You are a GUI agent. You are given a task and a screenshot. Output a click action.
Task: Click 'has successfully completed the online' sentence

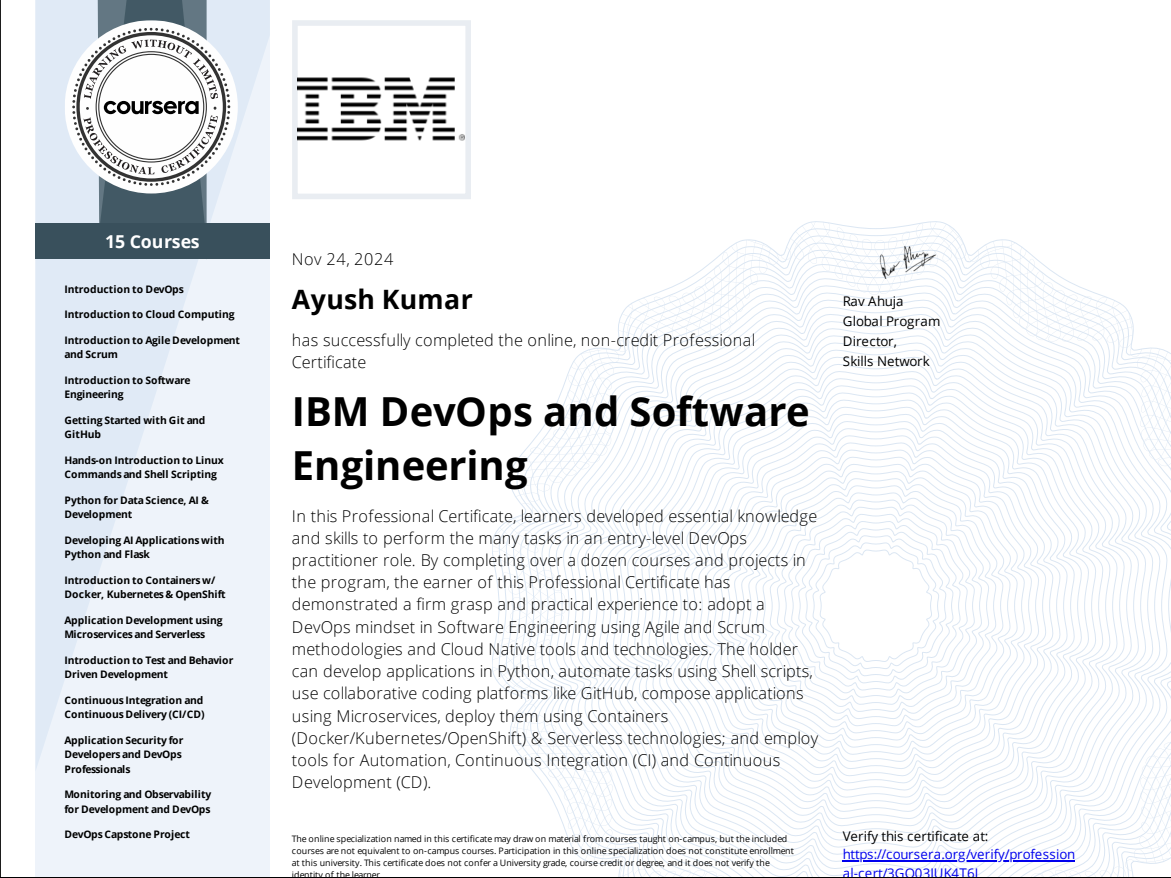(524, 351)
